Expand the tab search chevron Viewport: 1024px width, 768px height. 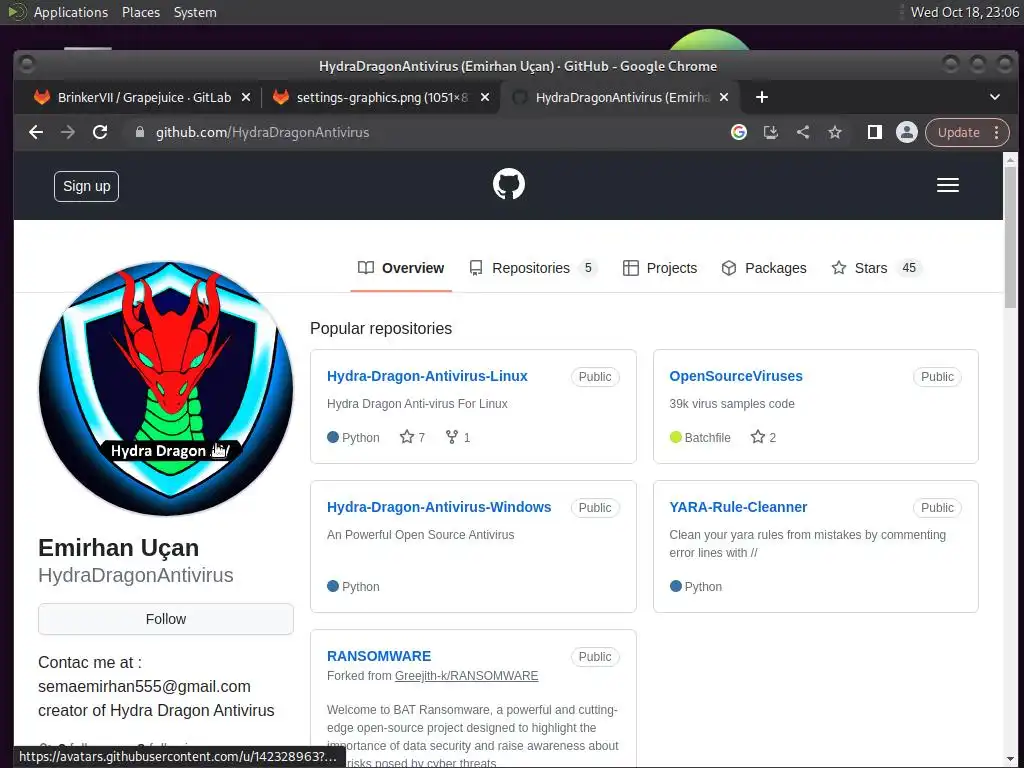995,97
